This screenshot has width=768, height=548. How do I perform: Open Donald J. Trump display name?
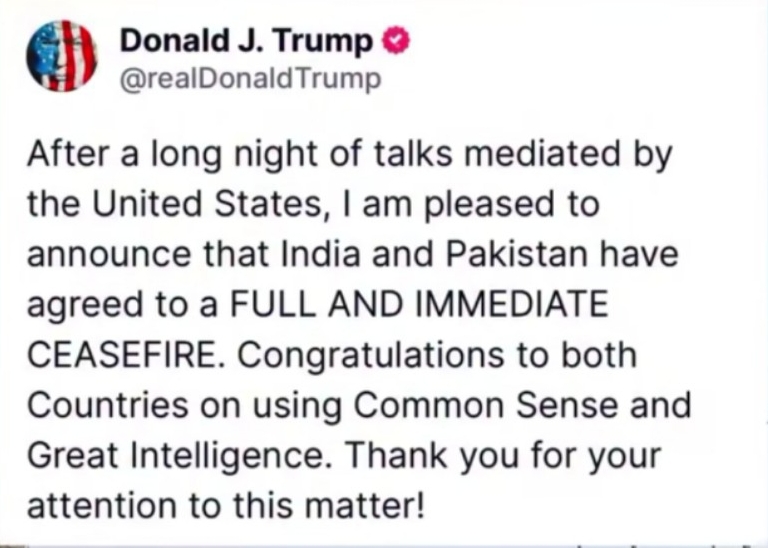click(x=246, y=41)
